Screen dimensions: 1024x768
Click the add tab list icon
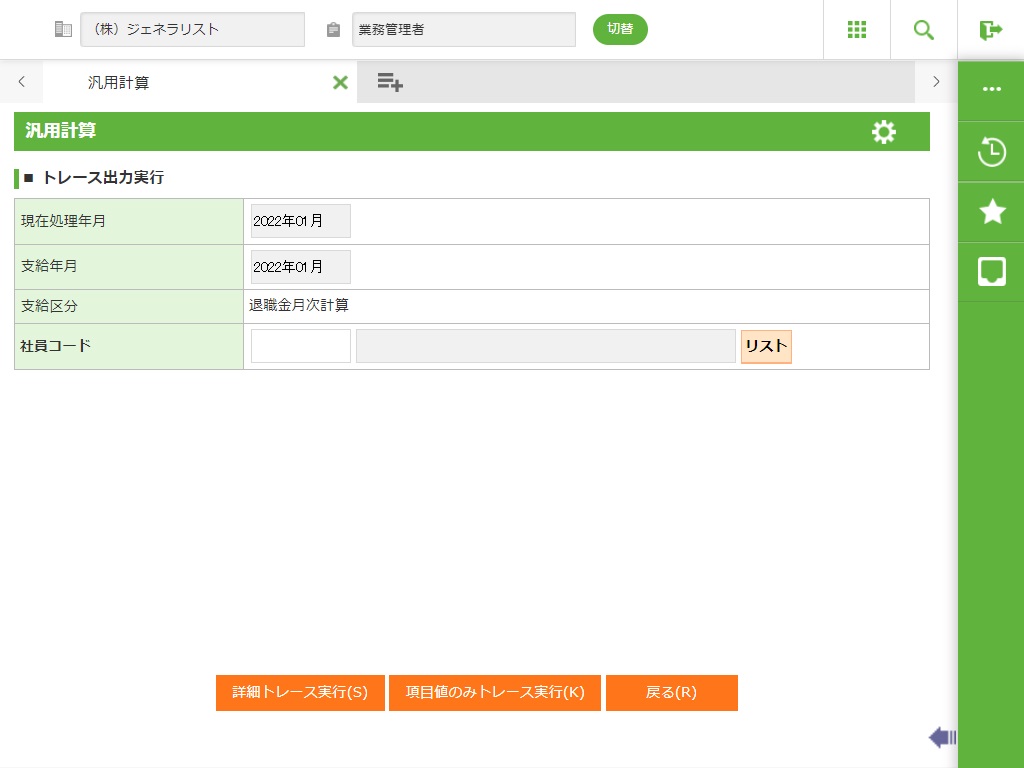pos(390,82)
